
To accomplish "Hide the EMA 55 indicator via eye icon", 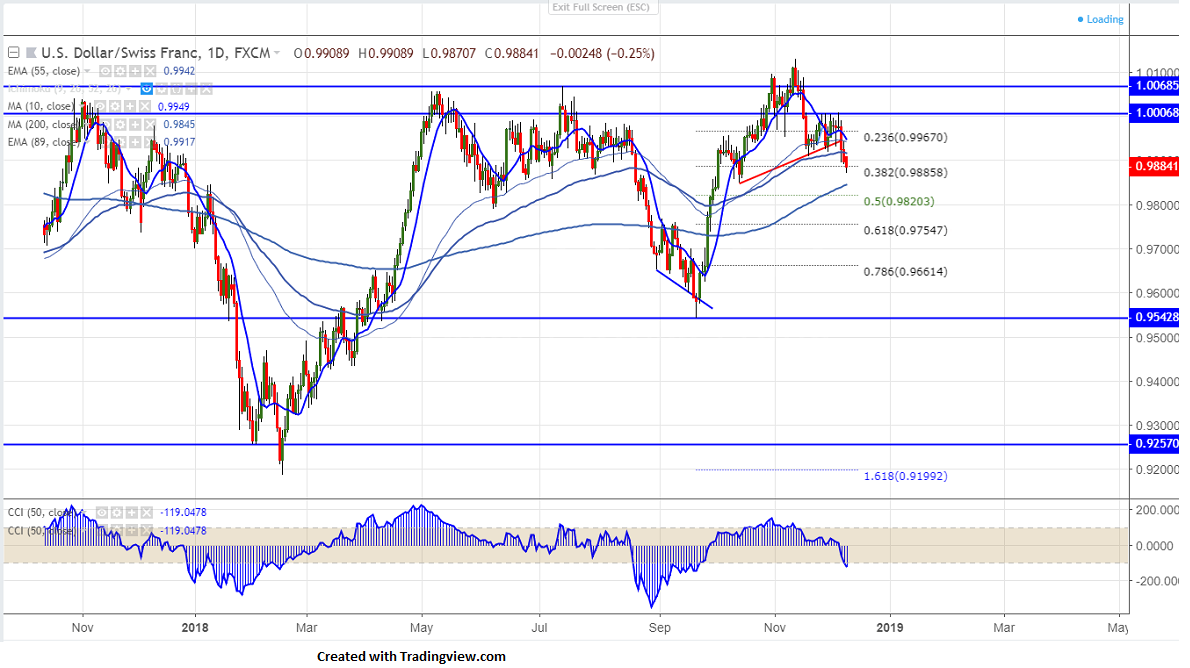I will click(x=105, y=72).
